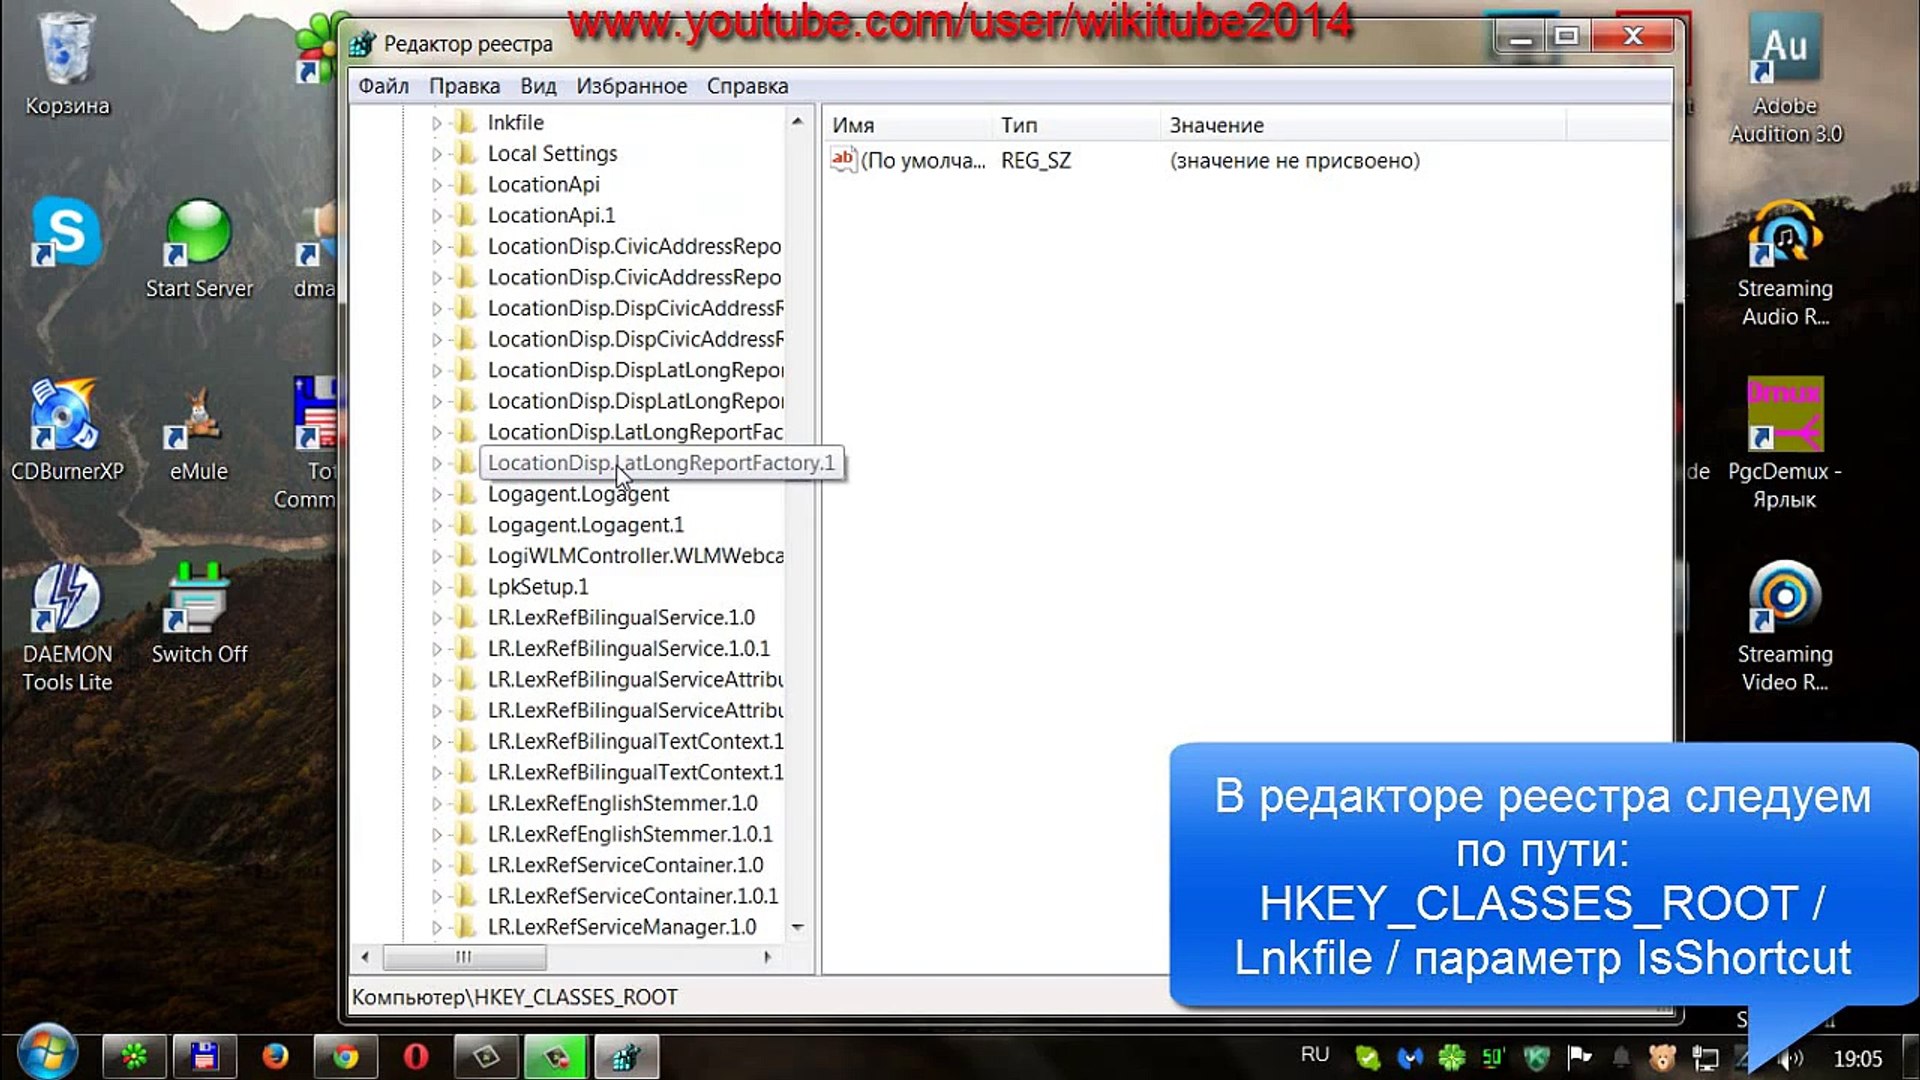Switch to Registry Editor taskbar button
This screenshot has width=1920, height=1080.
[626, 1056]
